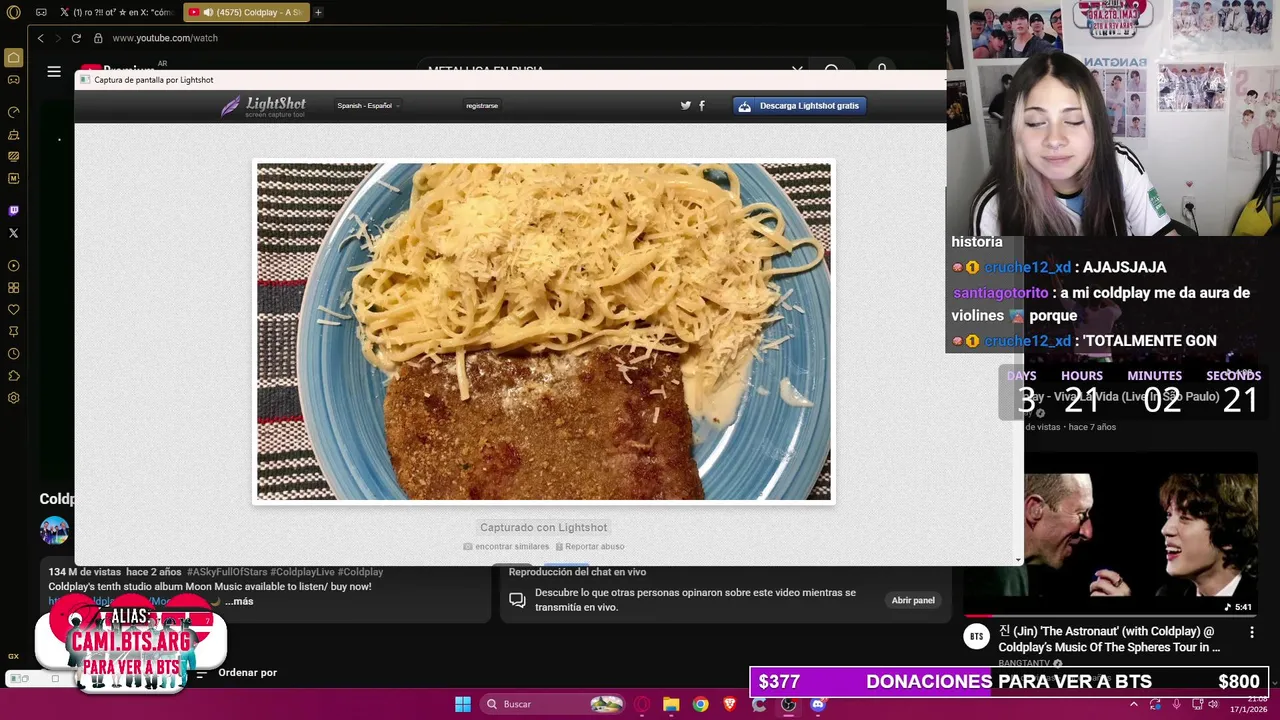Viewport: 1280px width, 720px height.
Task: Open the Opera GX menu logo
Action: point(13,12)
